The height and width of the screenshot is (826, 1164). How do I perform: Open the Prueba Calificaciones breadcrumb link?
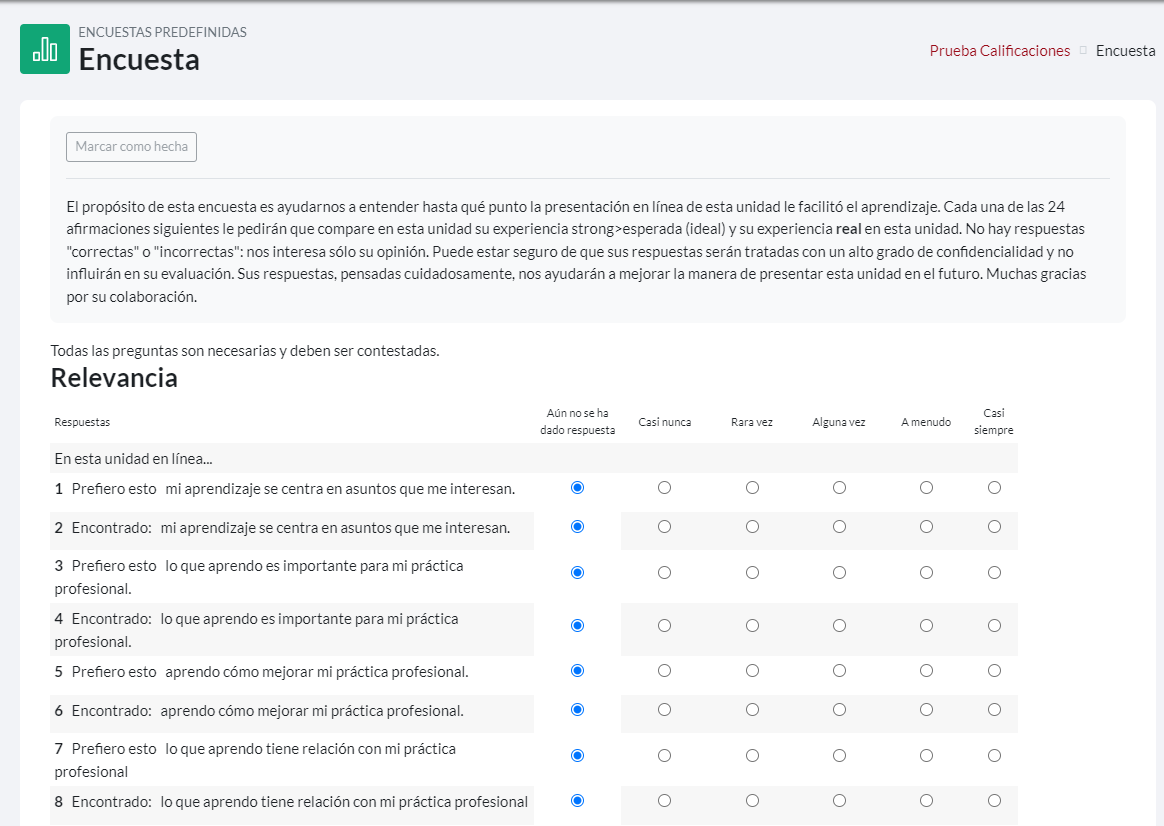999,51
